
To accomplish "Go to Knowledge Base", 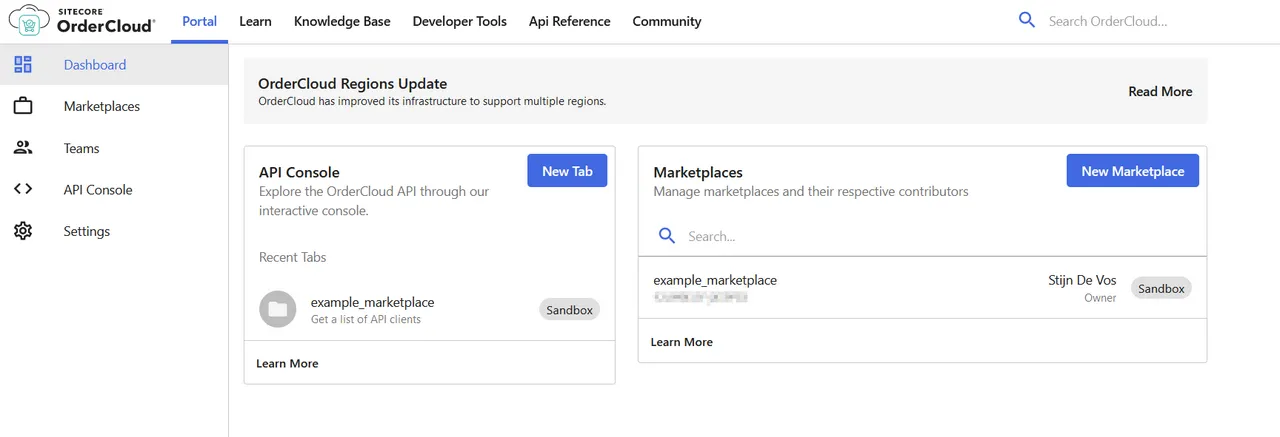I will coord(342,21).
